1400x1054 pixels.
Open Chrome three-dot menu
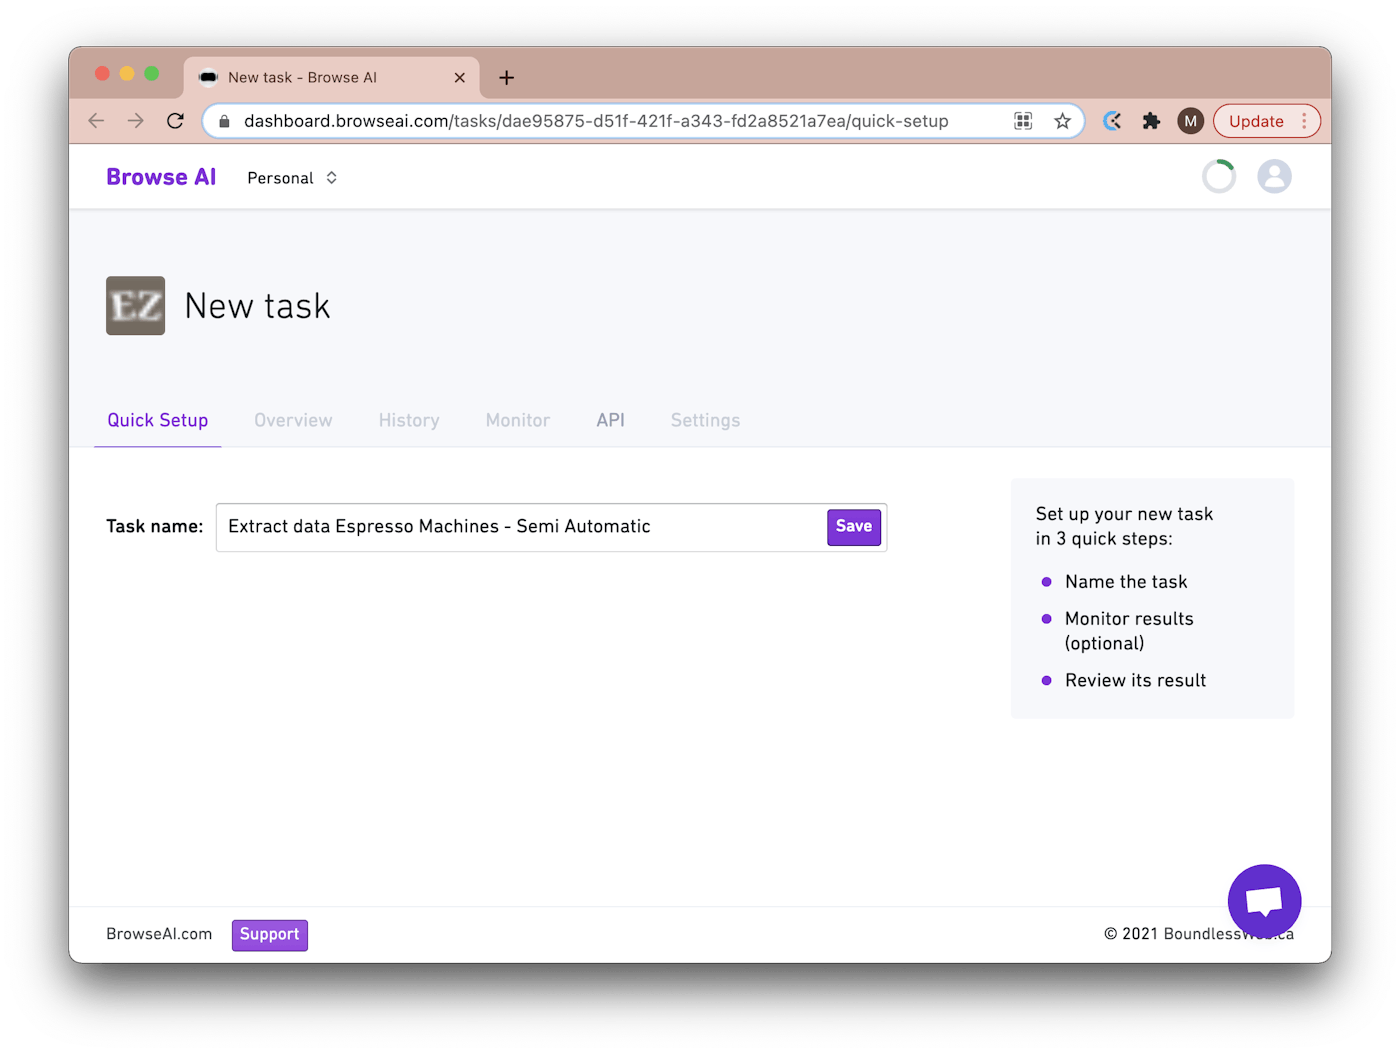1304,121
